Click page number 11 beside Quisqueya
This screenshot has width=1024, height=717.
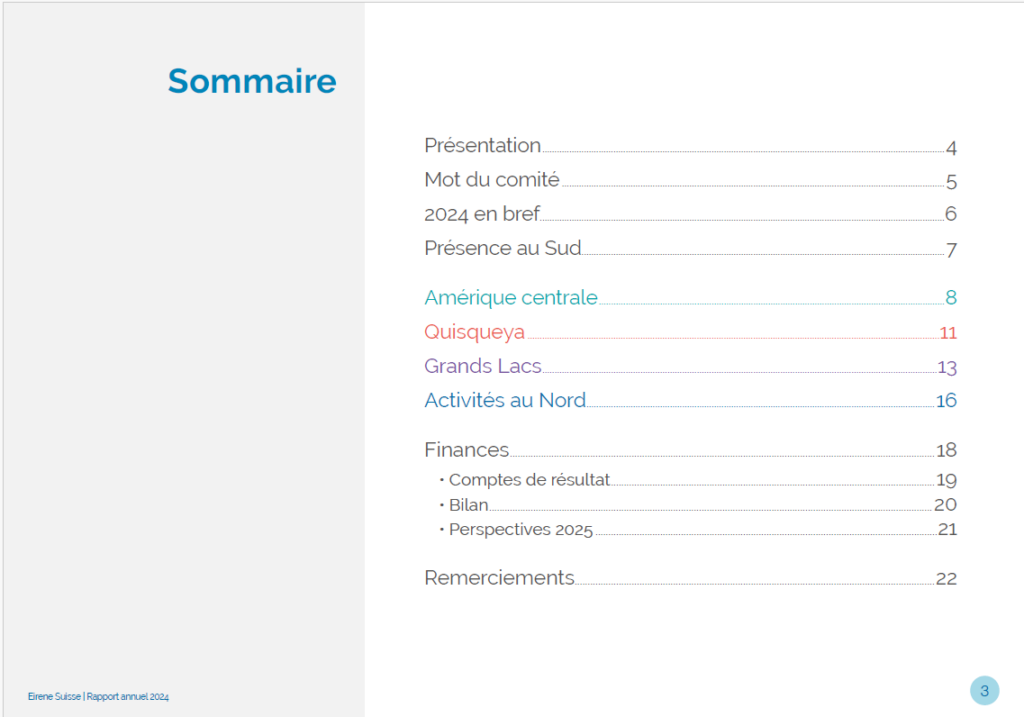click(x=948, y=333)
